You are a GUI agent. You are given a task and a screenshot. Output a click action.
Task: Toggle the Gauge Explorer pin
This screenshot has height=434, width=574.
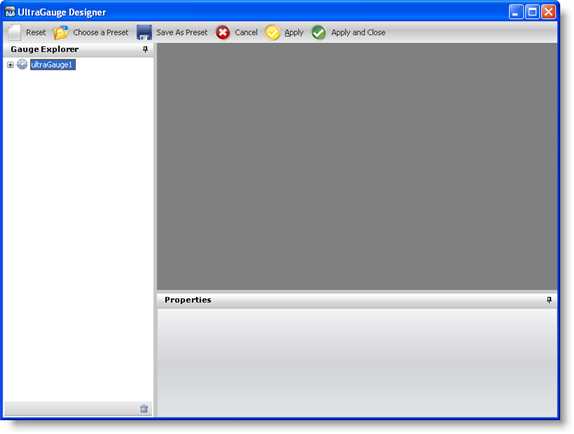145,49
